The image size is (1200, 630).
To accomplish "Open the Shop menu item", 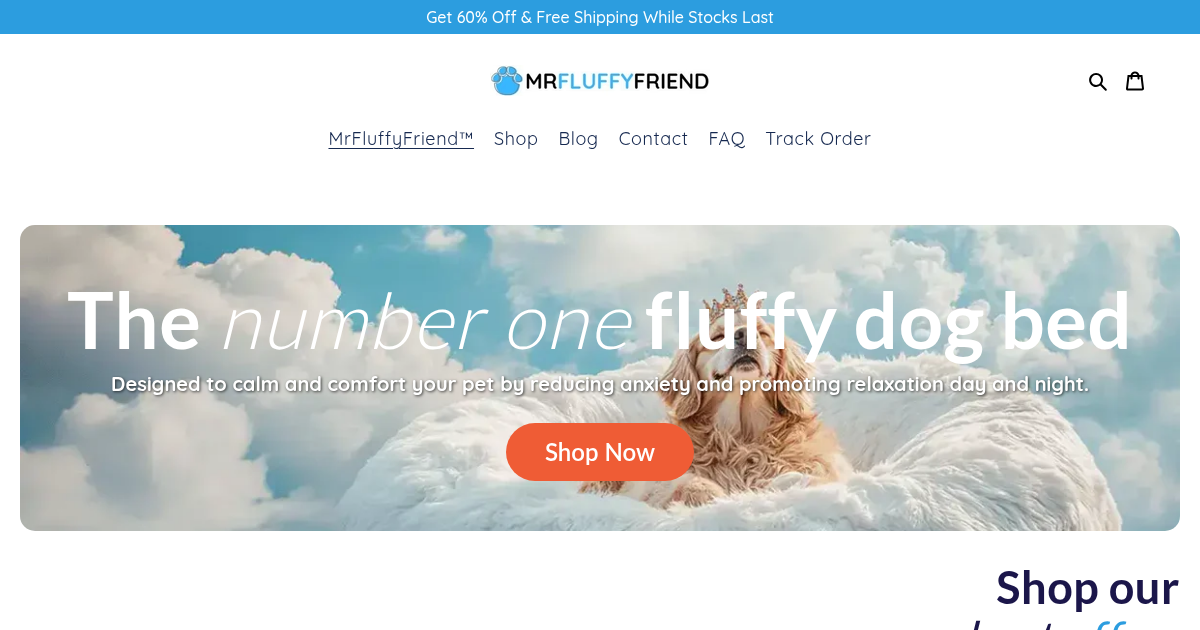I will (x=516, y=139).
